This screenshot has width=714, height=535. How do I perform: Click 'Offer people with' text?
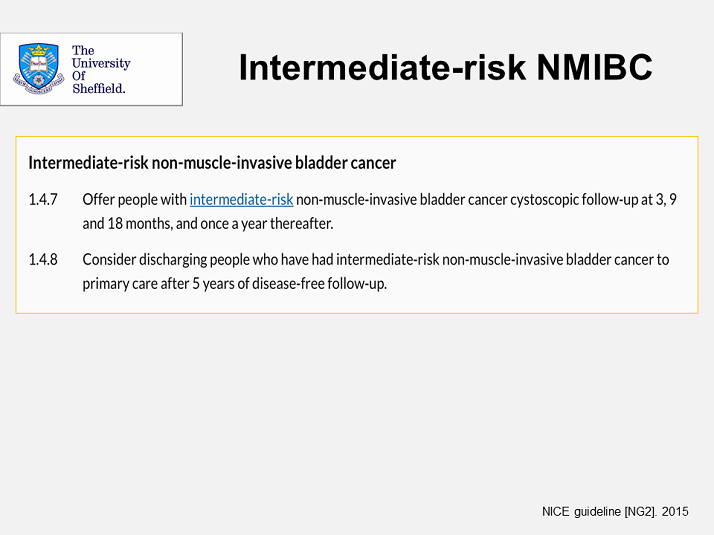[x=134, y=200]
